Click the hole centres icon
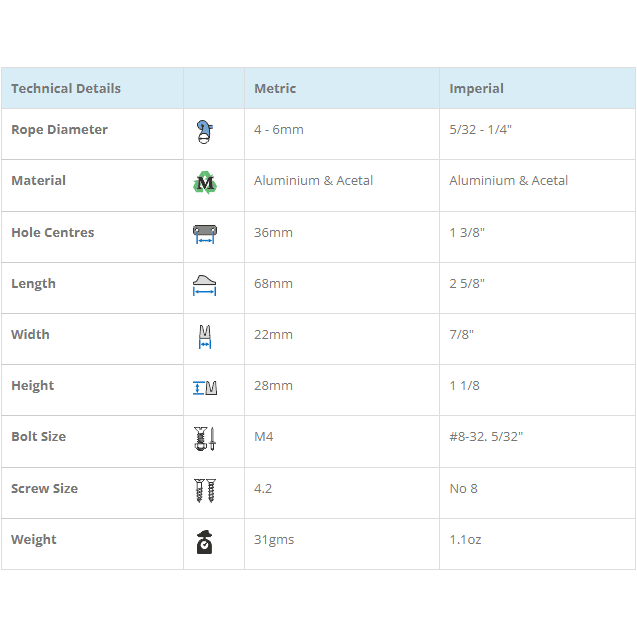The image size is (637, 637). point(205,234)
